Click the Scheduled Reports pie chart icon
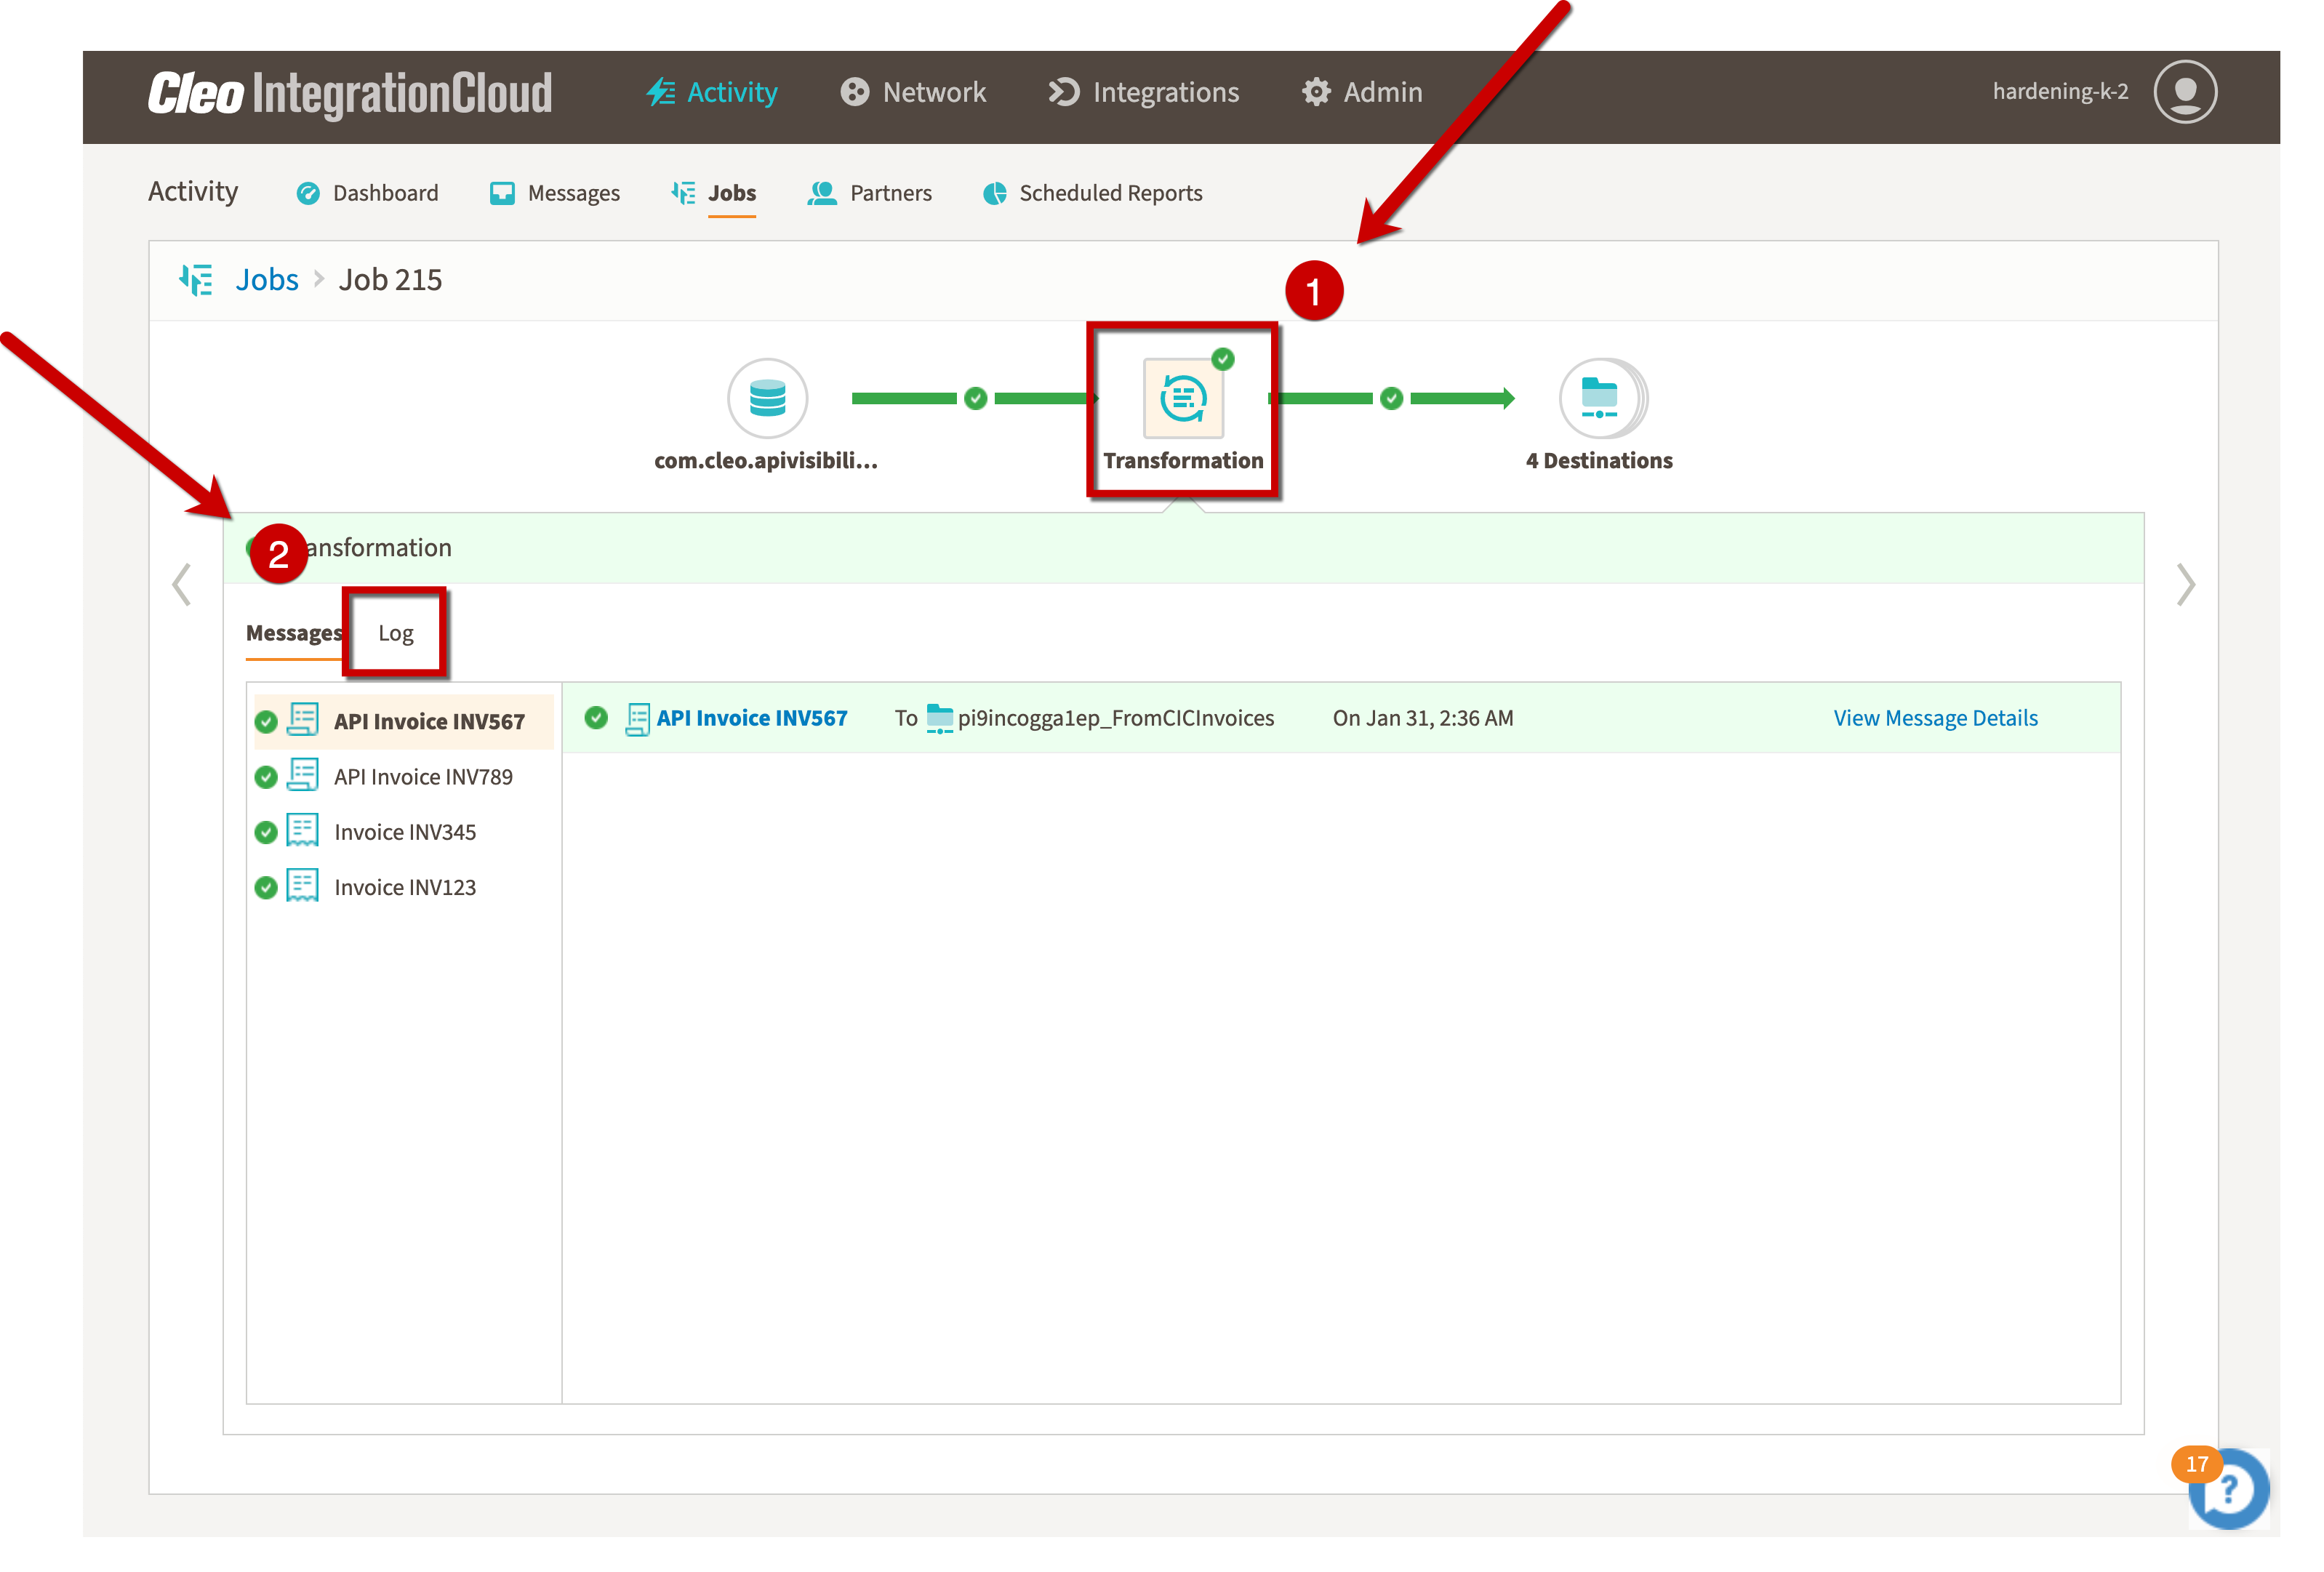The height and width of the screenshot is (1572, 2324). pyautogui.click(x=995, y=194)
